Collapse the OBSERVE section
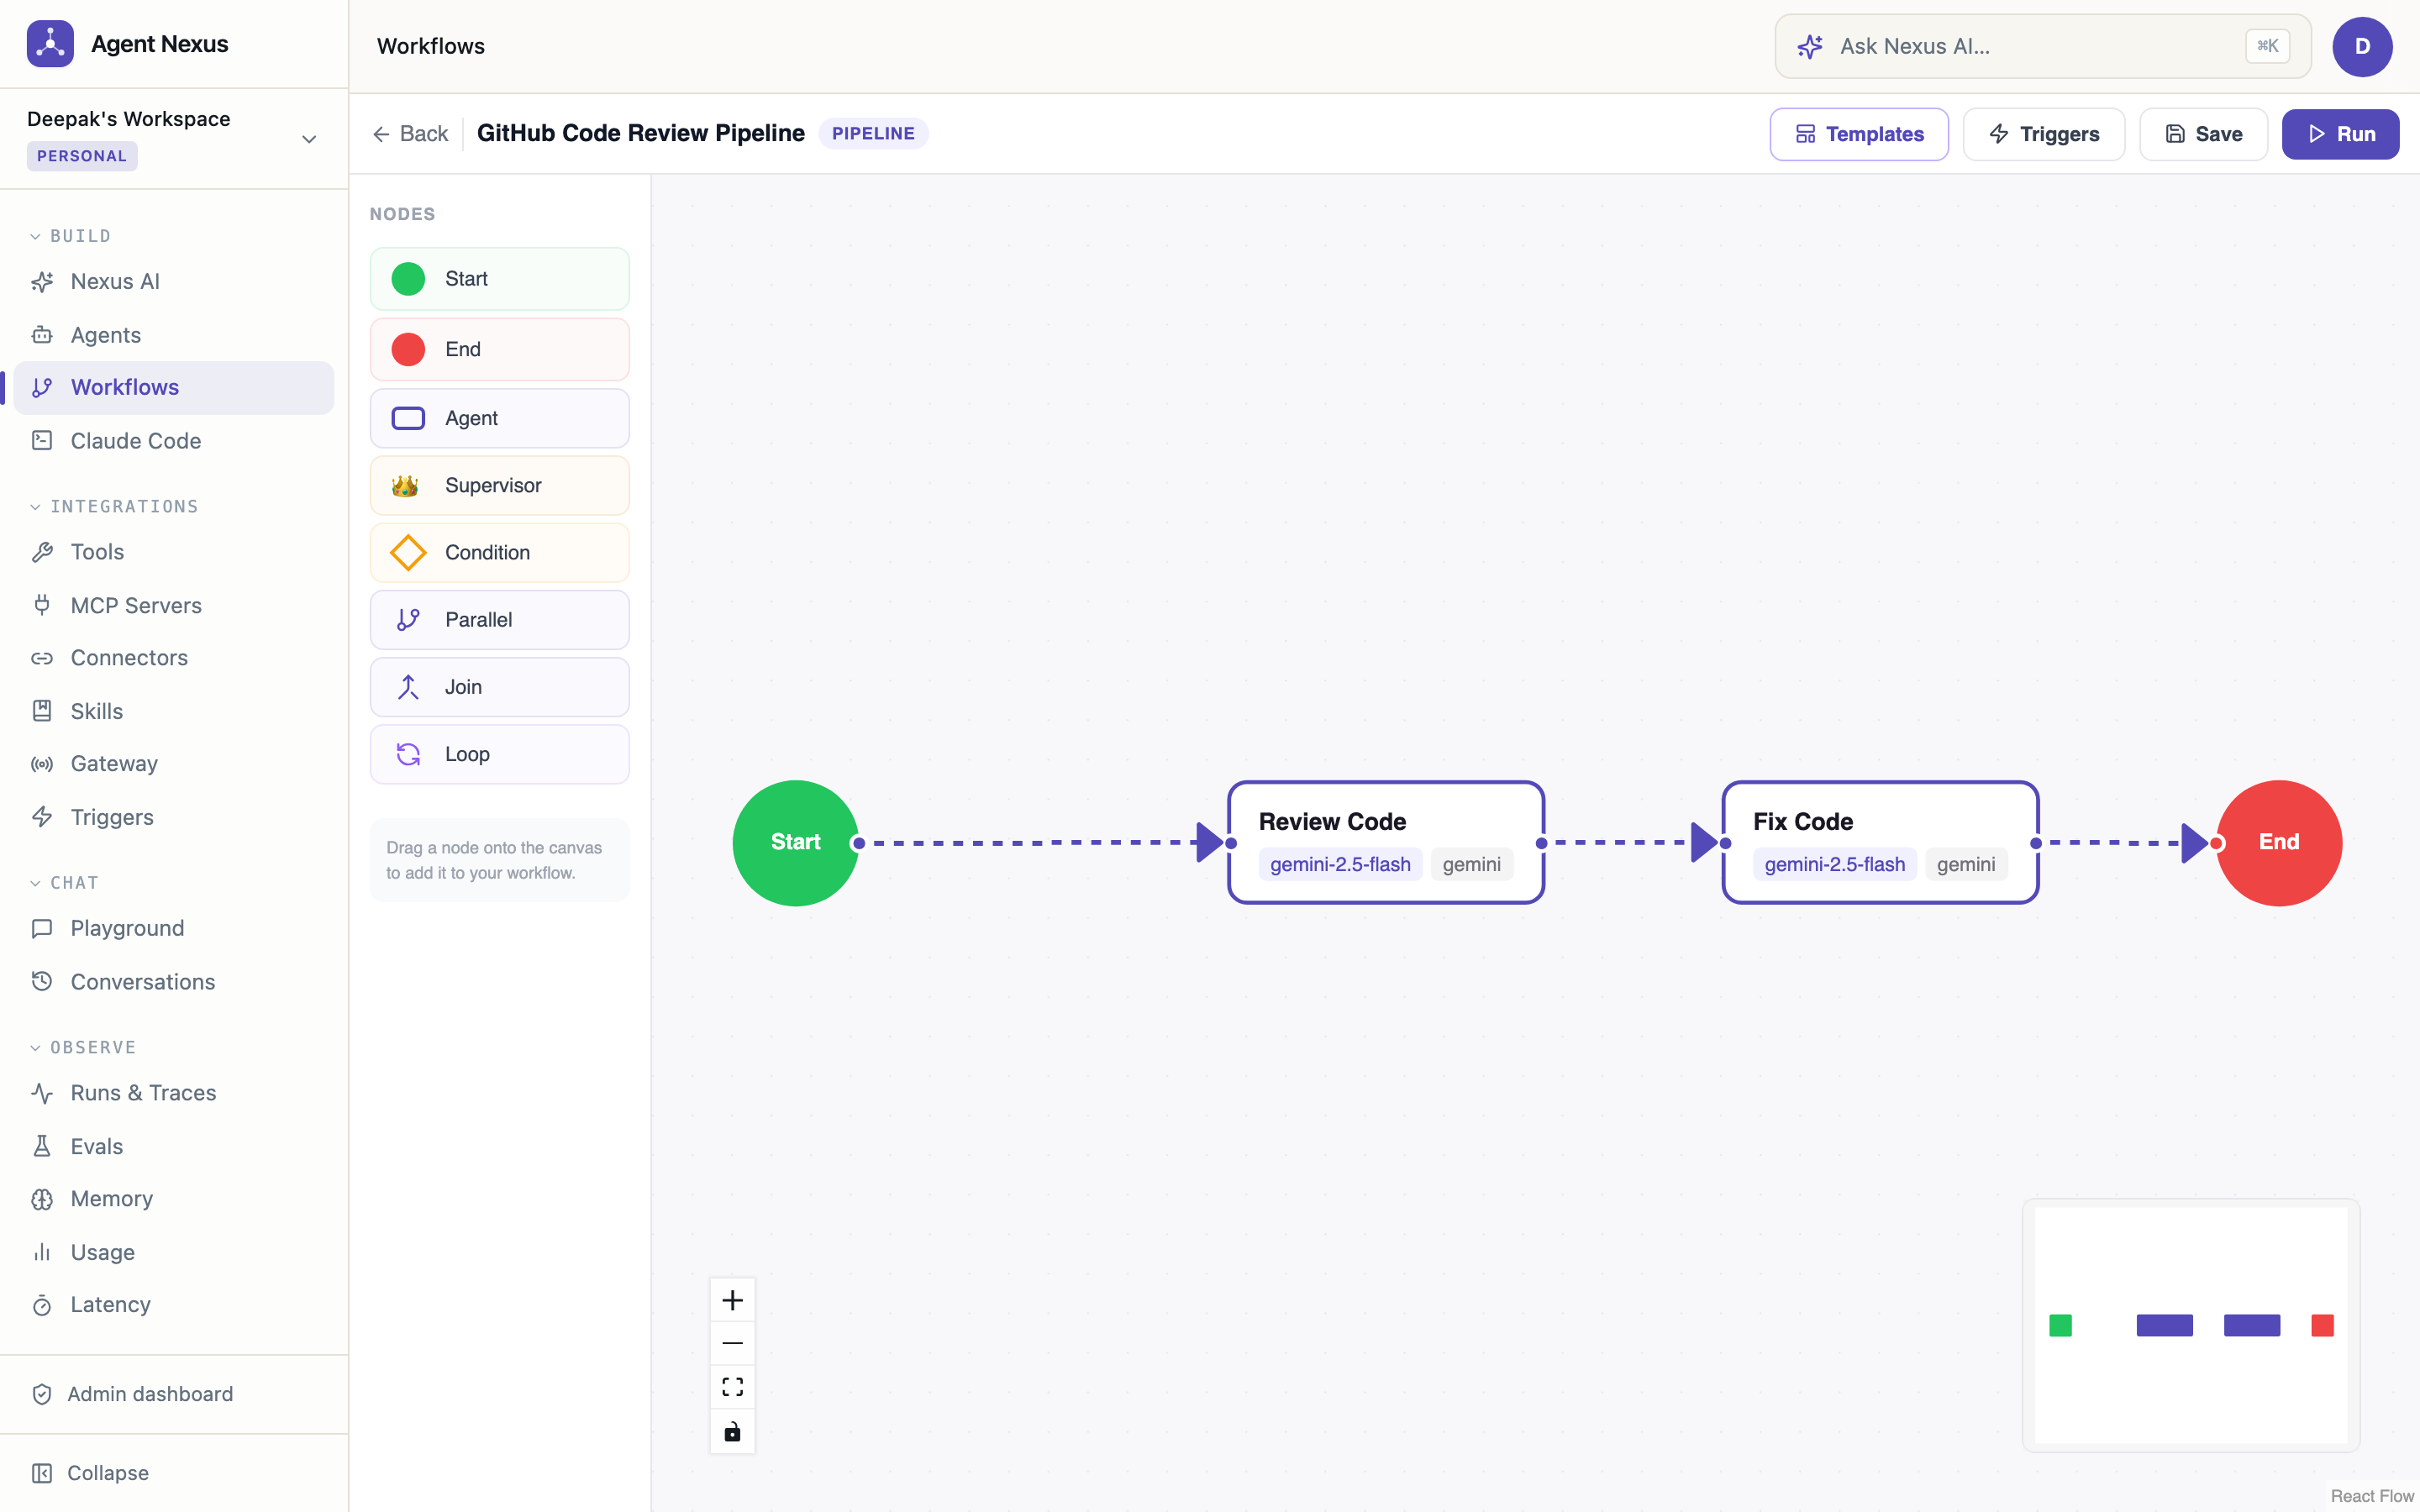Image resolution: width=2420 pixels, height=1512 pixels. (x=83, y=1047)
